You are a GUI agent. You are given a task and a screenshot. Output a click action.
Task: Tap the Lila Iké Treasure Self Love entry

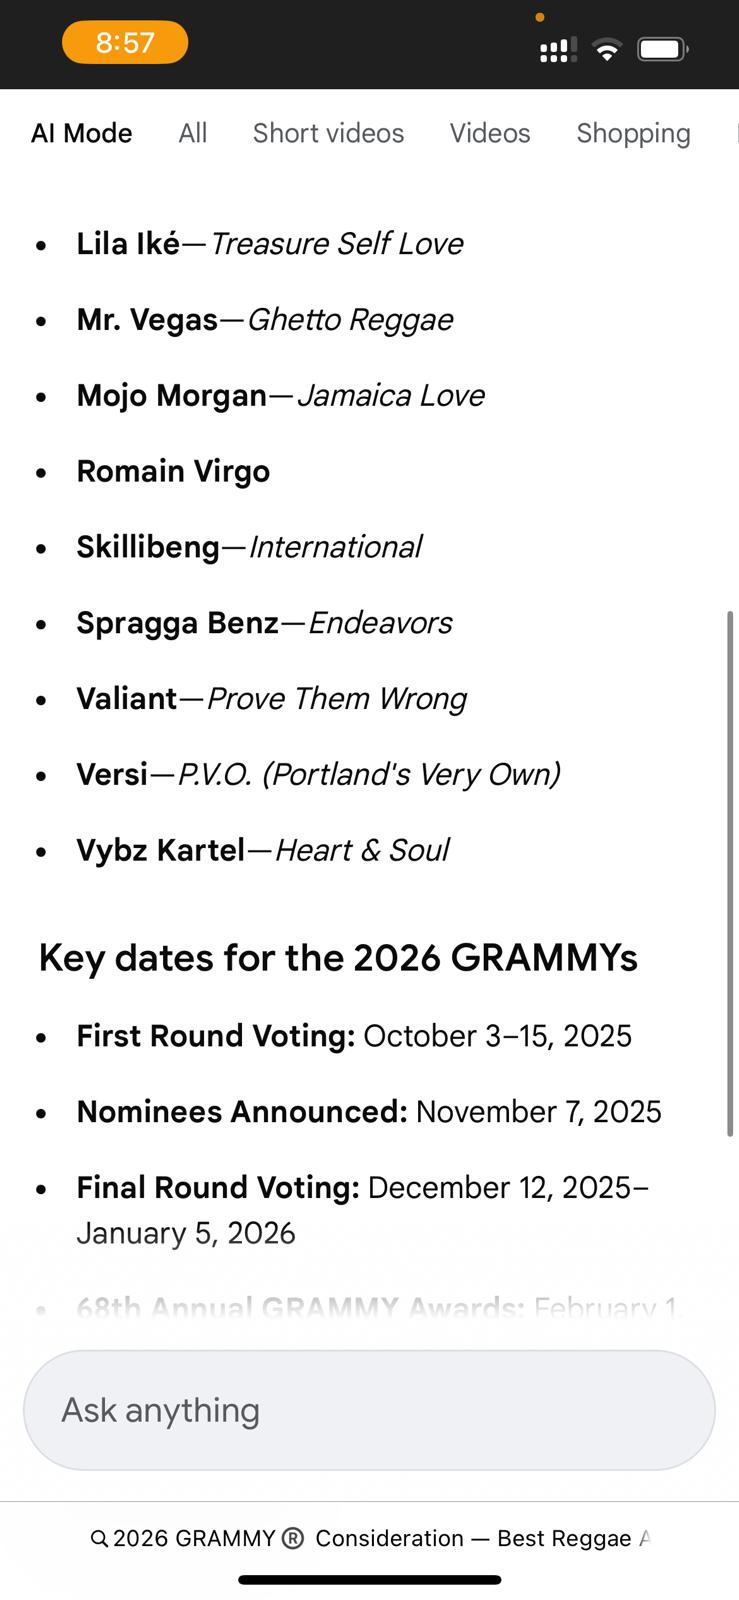click(x=269, y=244)
